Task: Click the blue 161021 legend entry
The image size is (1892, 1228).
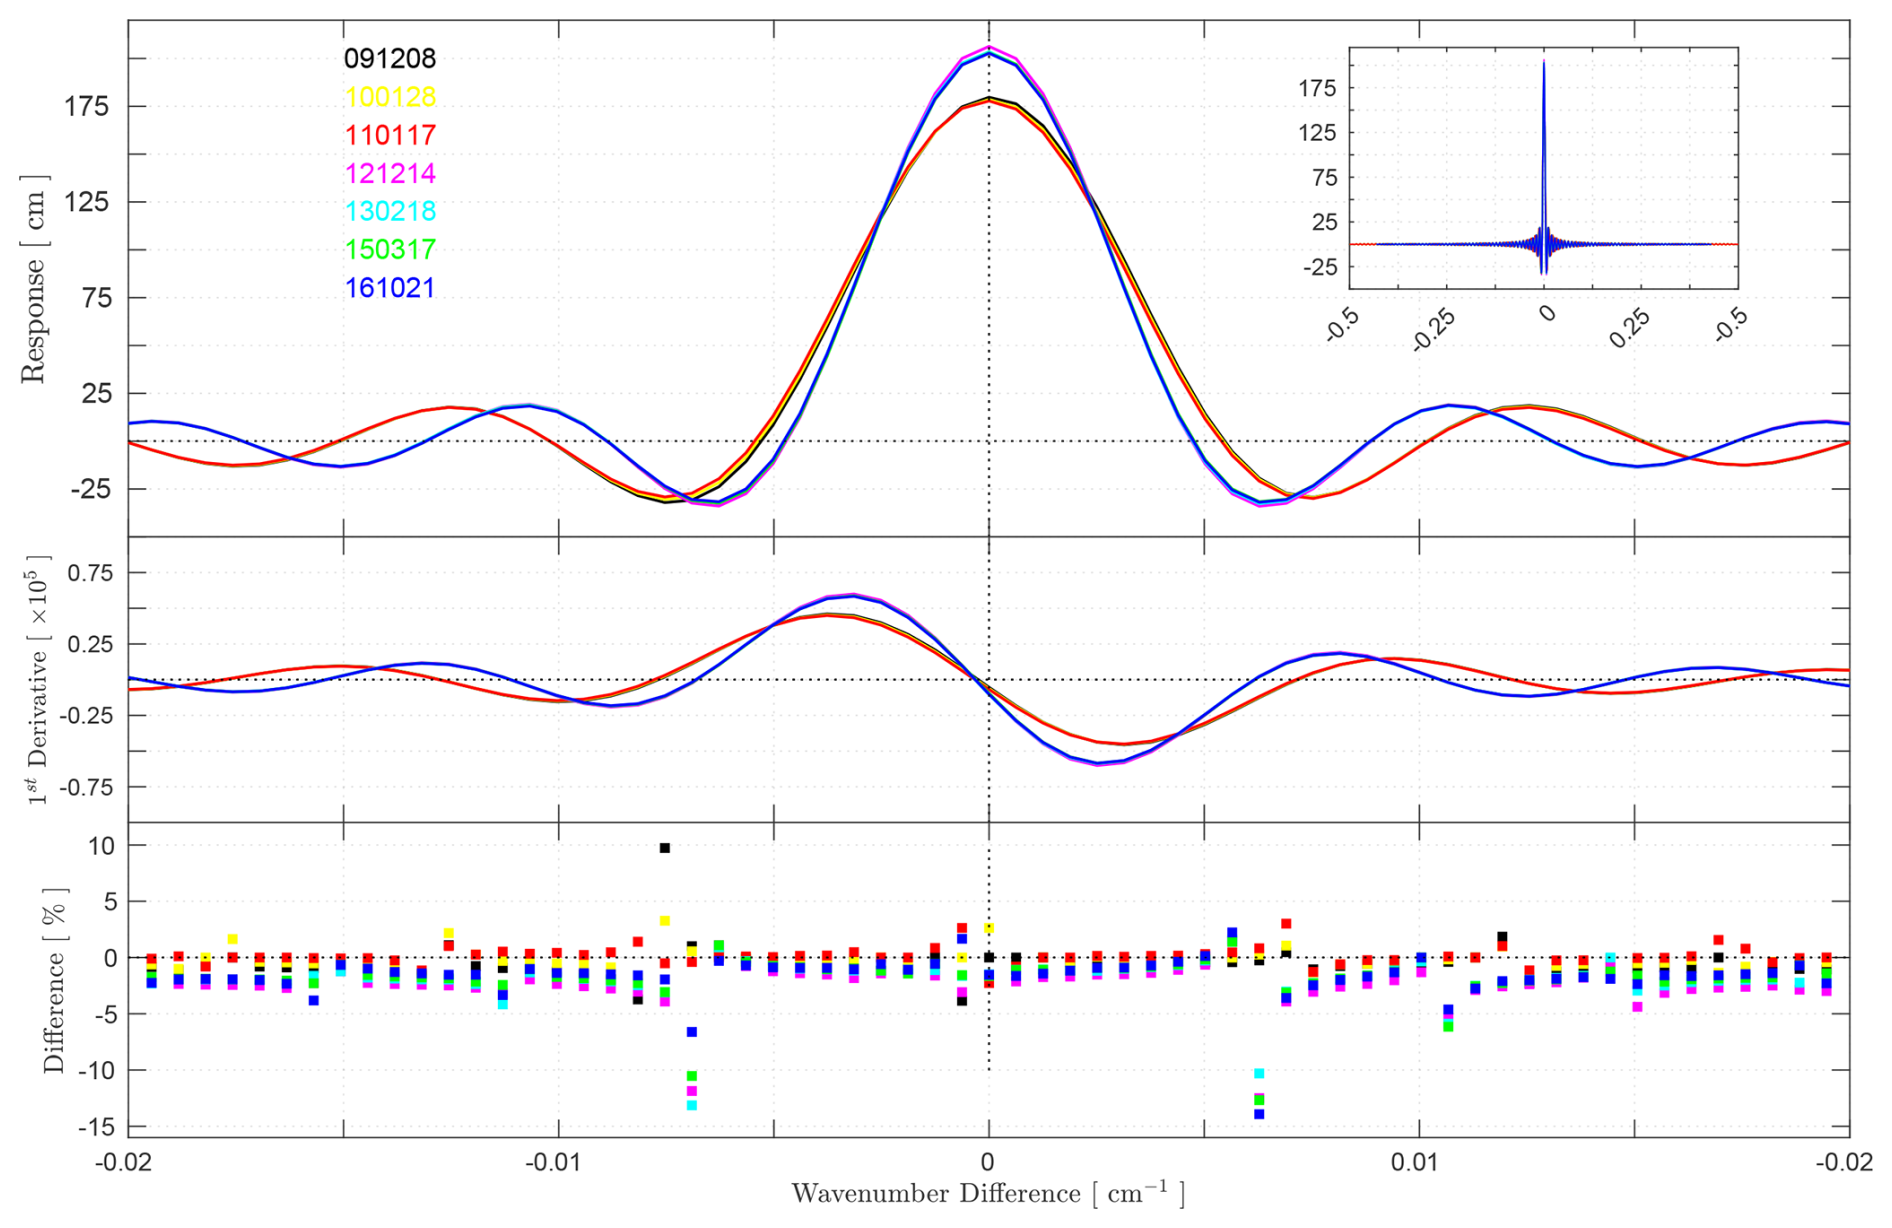Action: [x=389, y=288]
